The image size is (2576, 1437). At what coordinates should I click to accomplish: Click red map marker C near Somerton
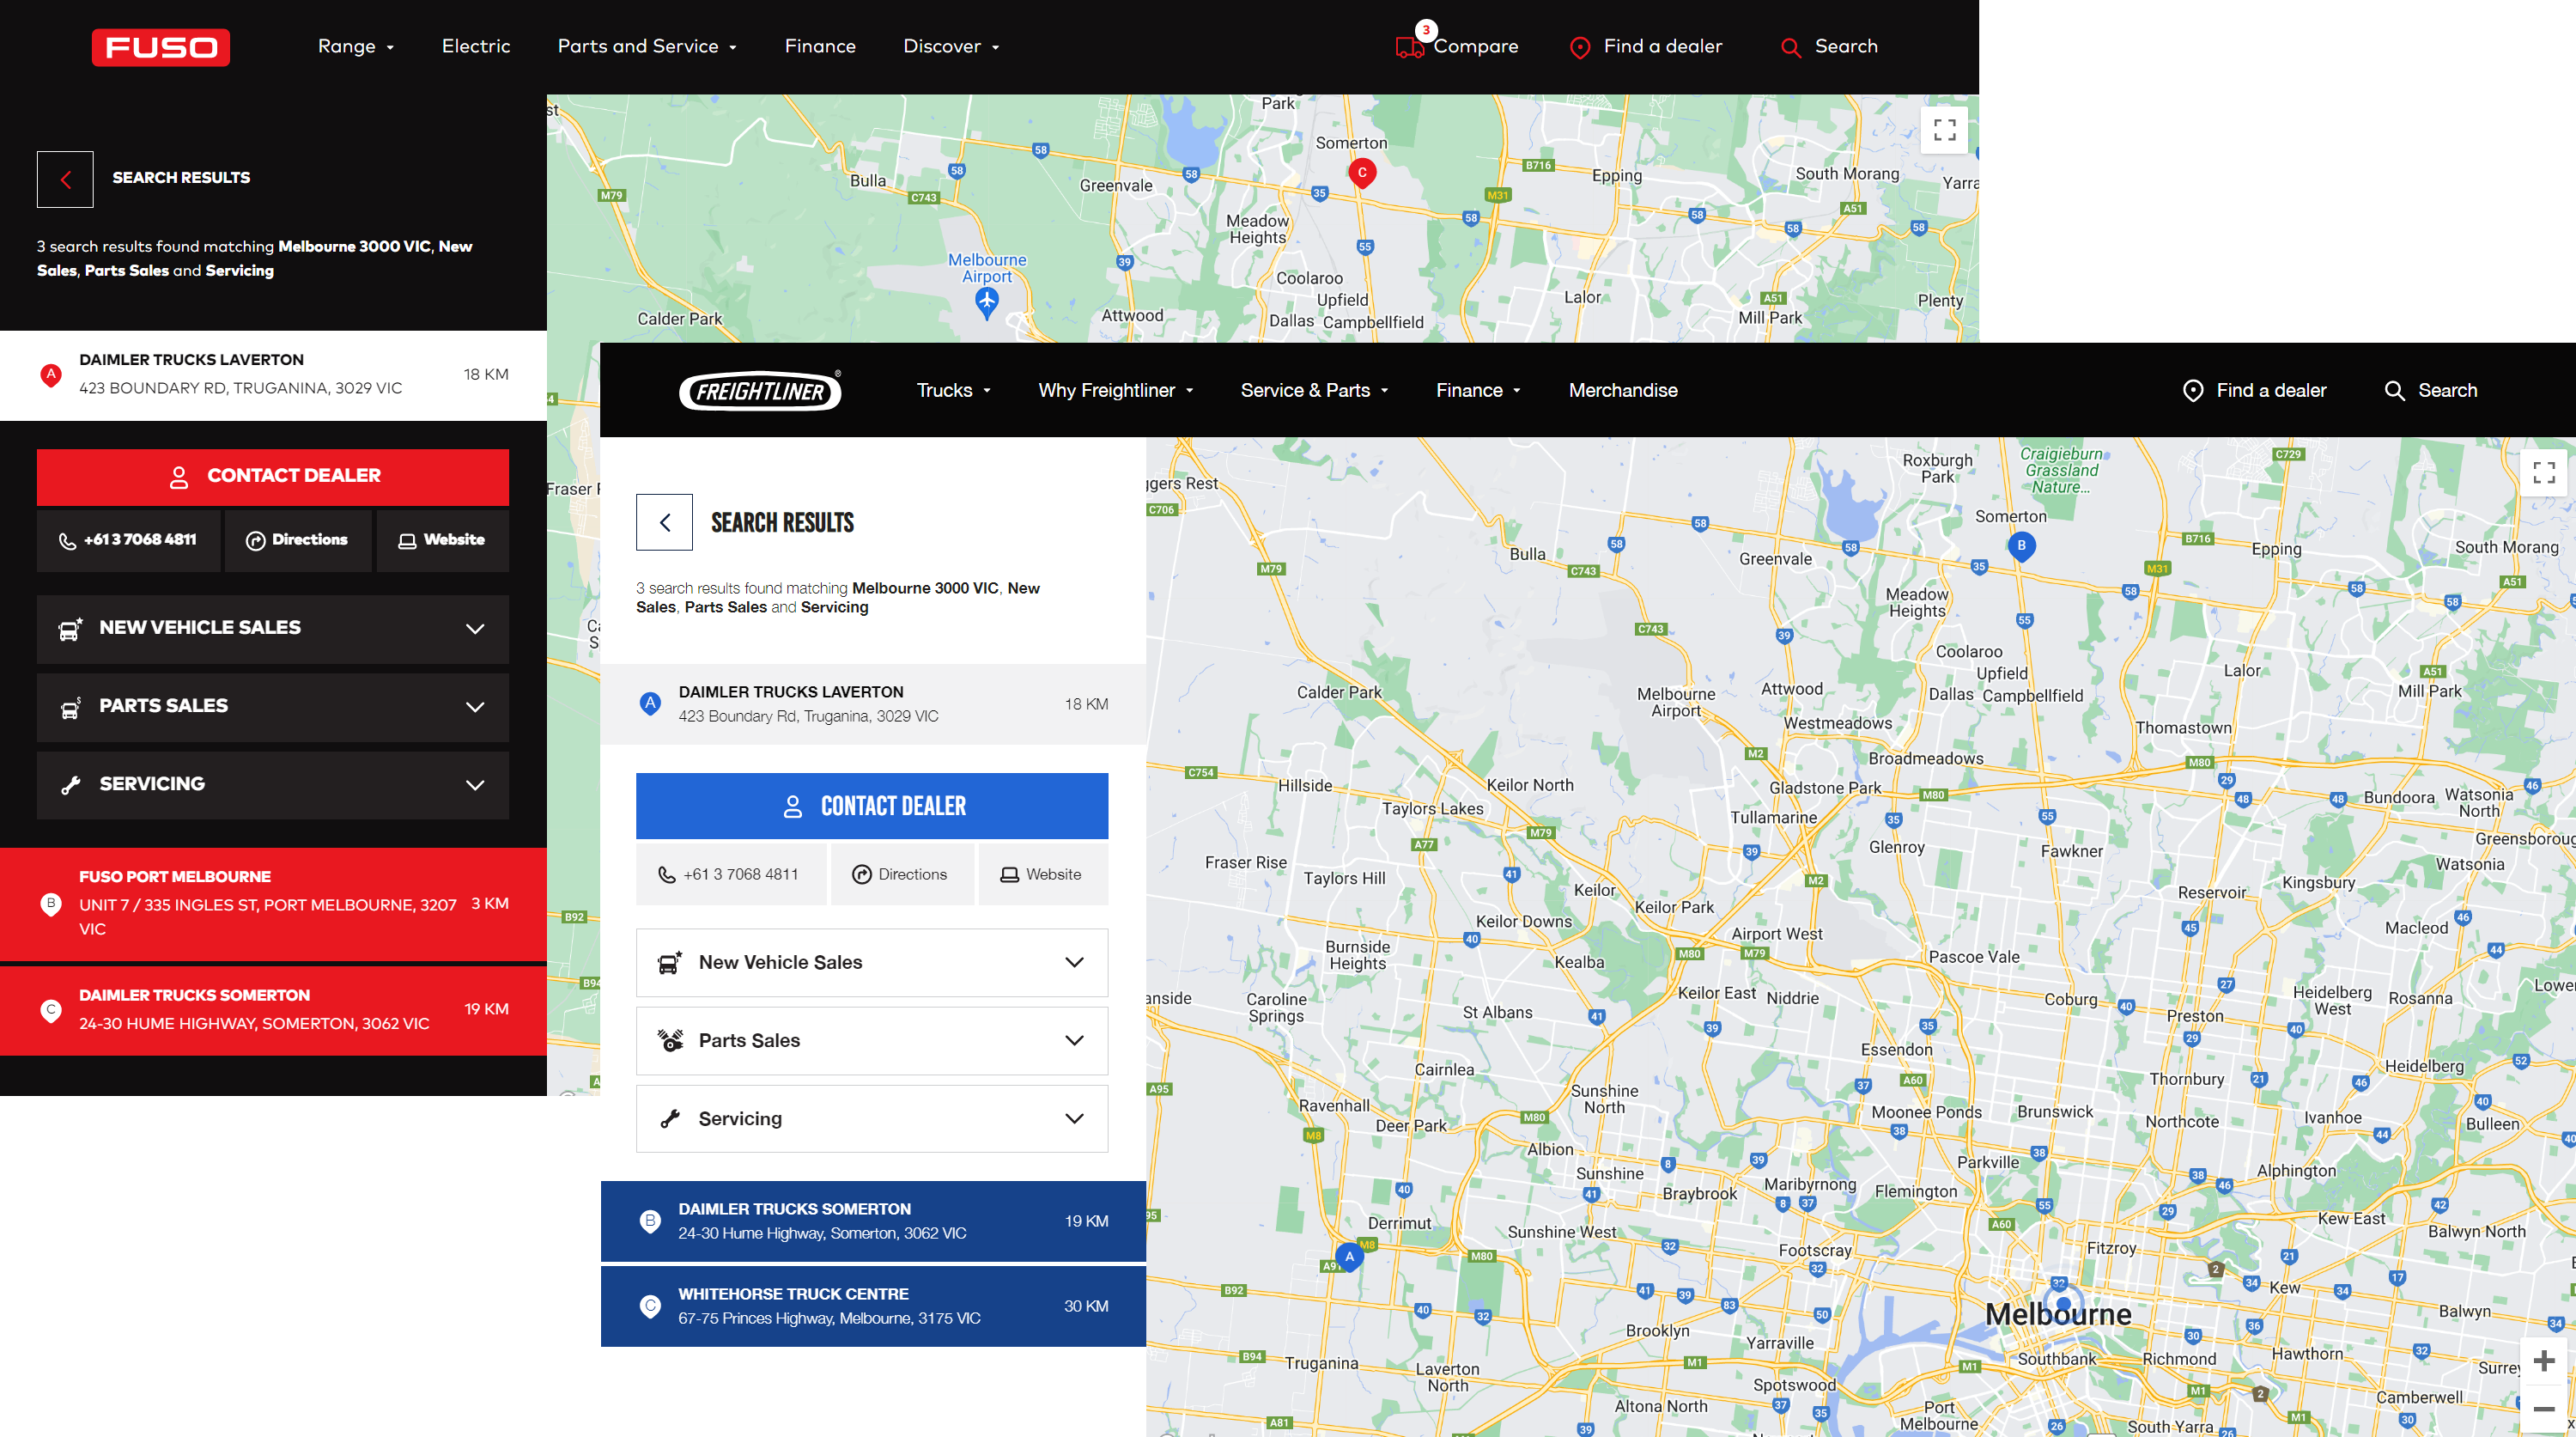coord(1361,173)
